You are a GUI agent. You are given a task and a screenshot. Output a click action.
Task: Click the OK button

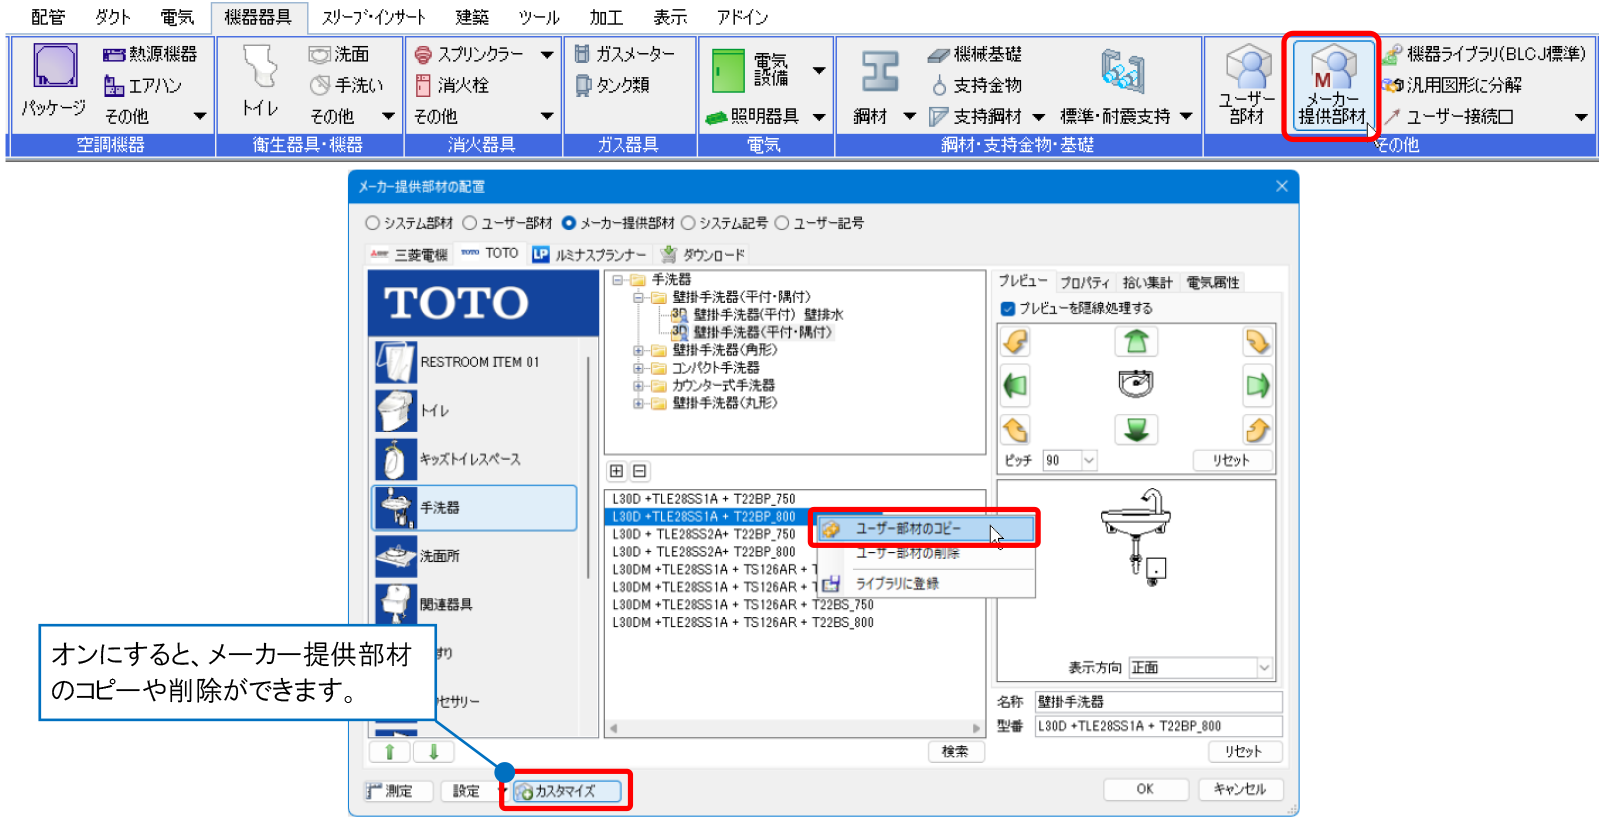pyautogui.click(x=1145, y=789)
